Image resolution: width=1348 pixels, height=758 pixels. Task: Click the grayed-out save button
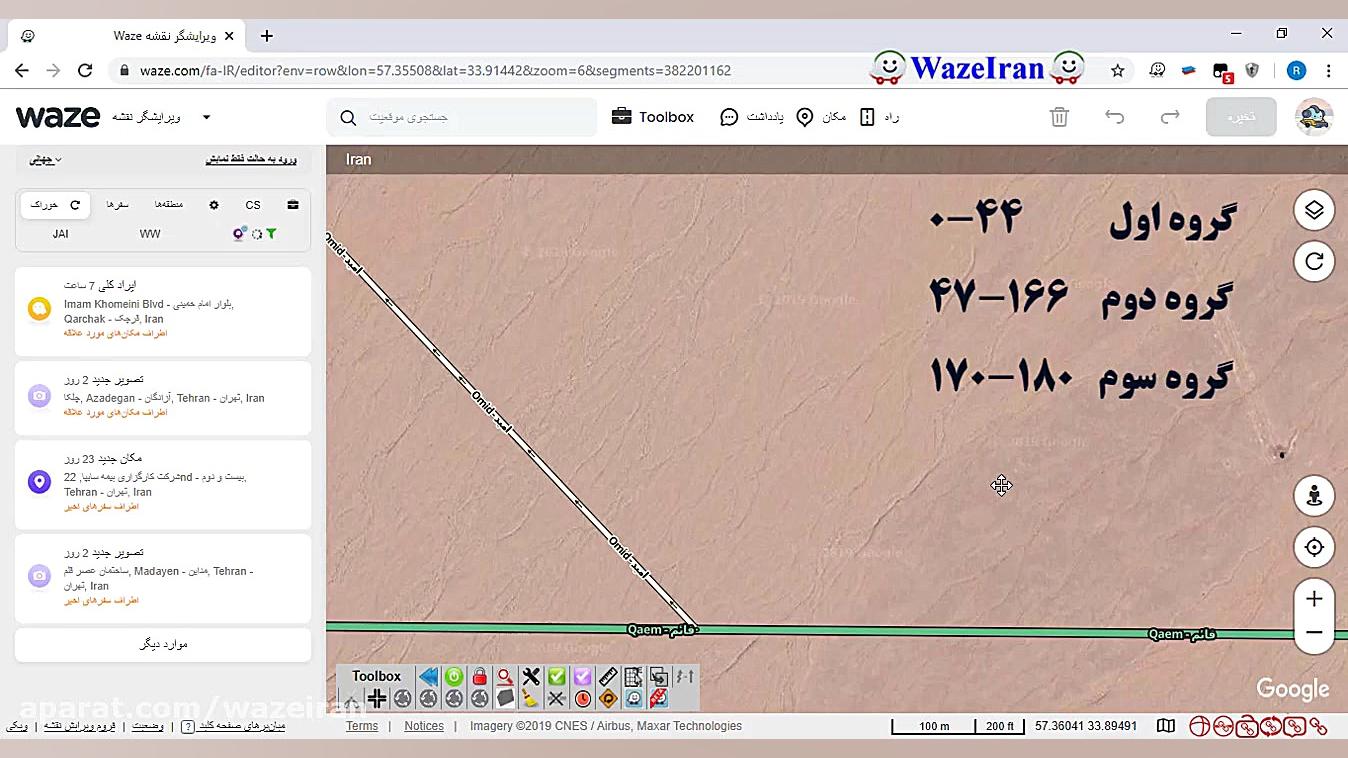click(1241, 117)
